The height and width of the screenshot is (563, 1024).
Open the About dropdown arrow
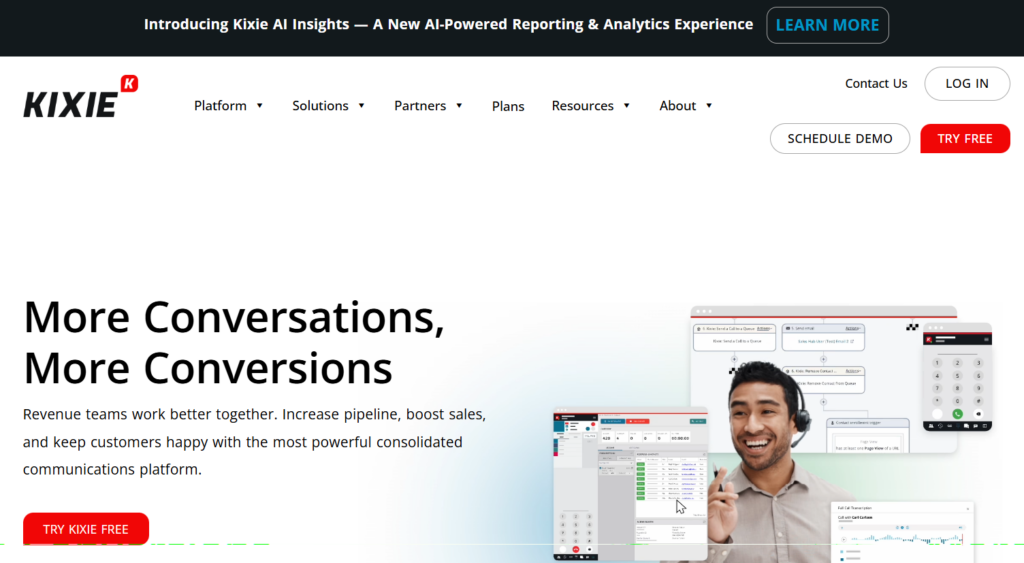pos(709,106)
